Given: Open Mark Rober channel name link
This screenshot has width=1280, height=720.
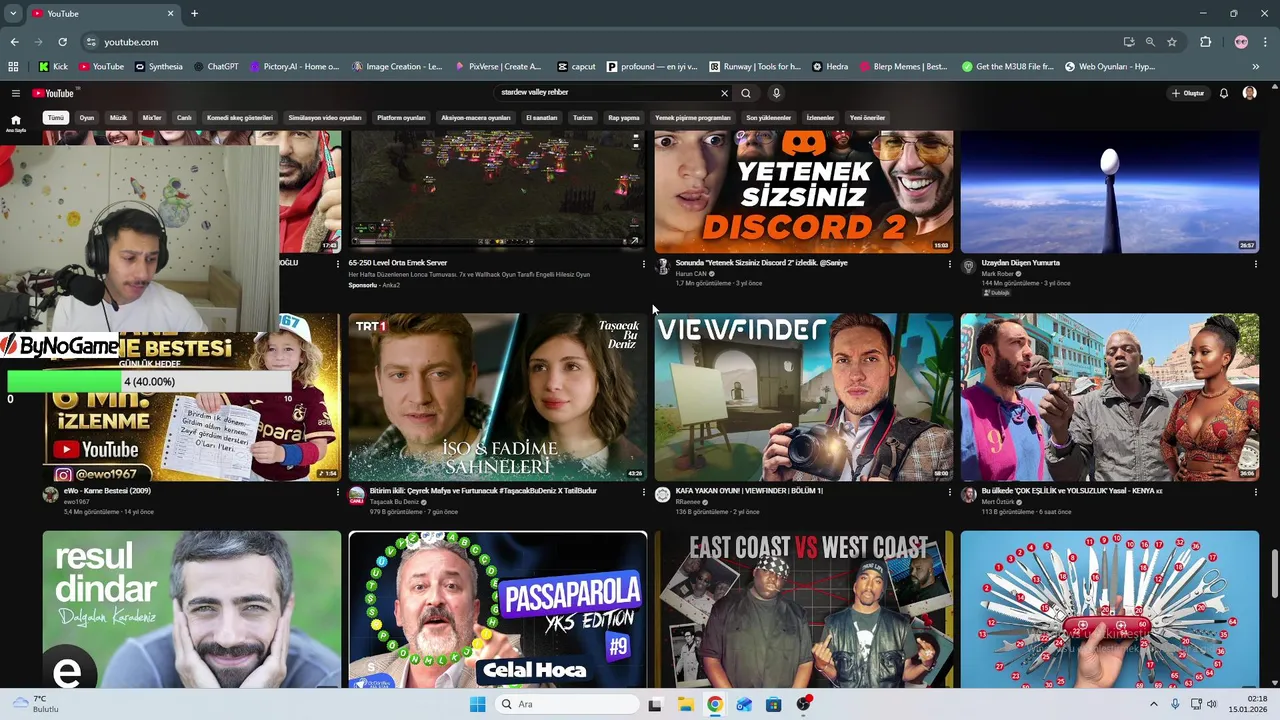Looking at the screenshot, I should pyautogui.click(x=997, y=273).
